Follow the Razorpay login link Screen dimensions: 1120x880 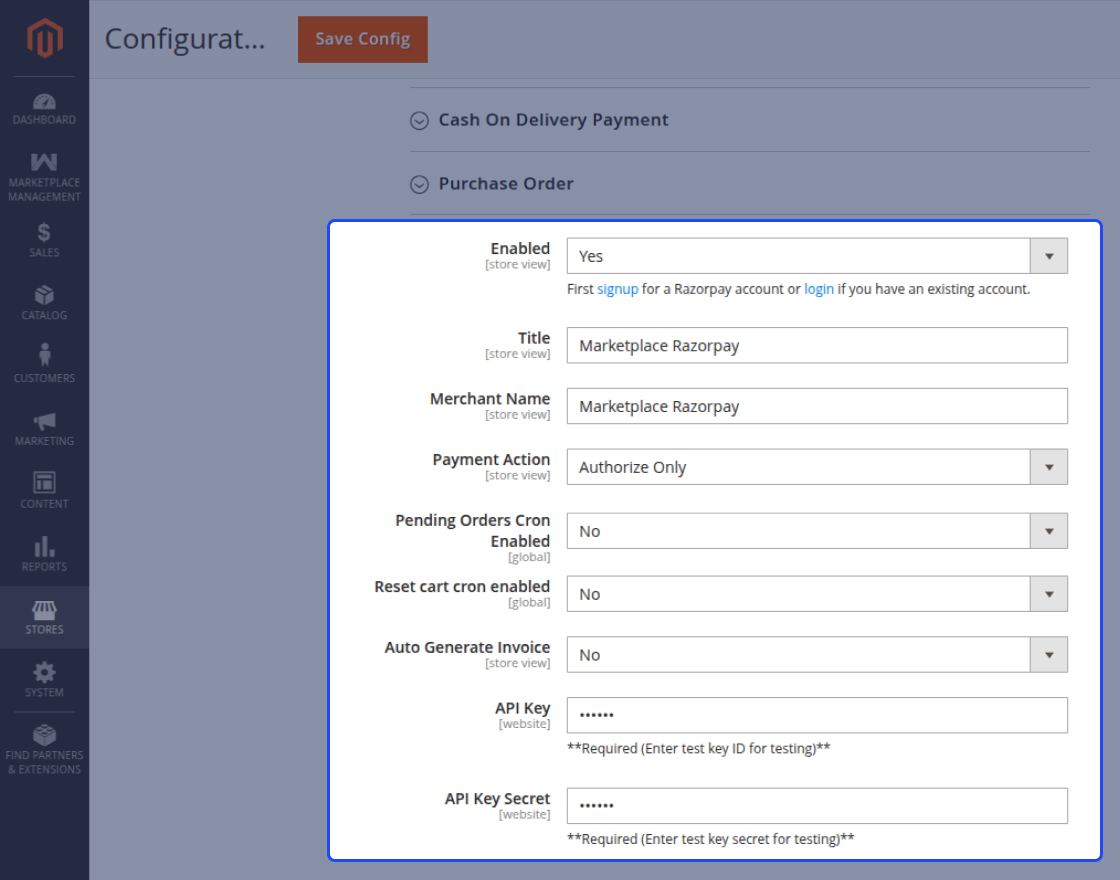819,289
